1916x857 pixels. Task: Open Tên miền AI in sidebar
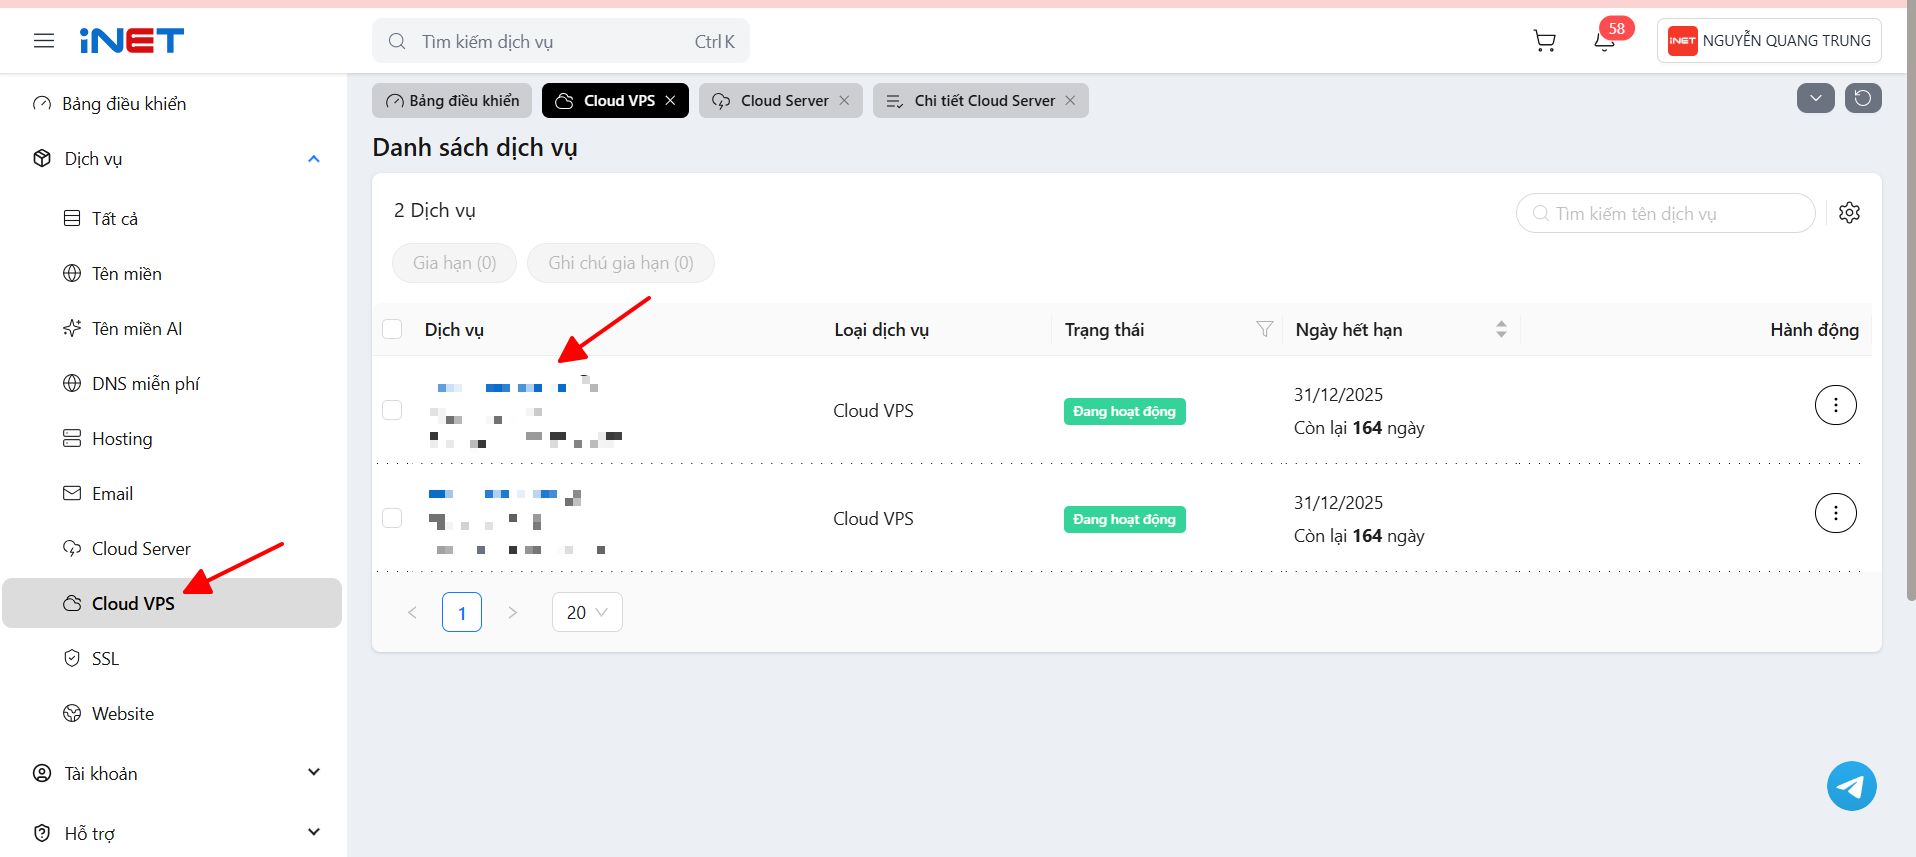tap(172, 328)
